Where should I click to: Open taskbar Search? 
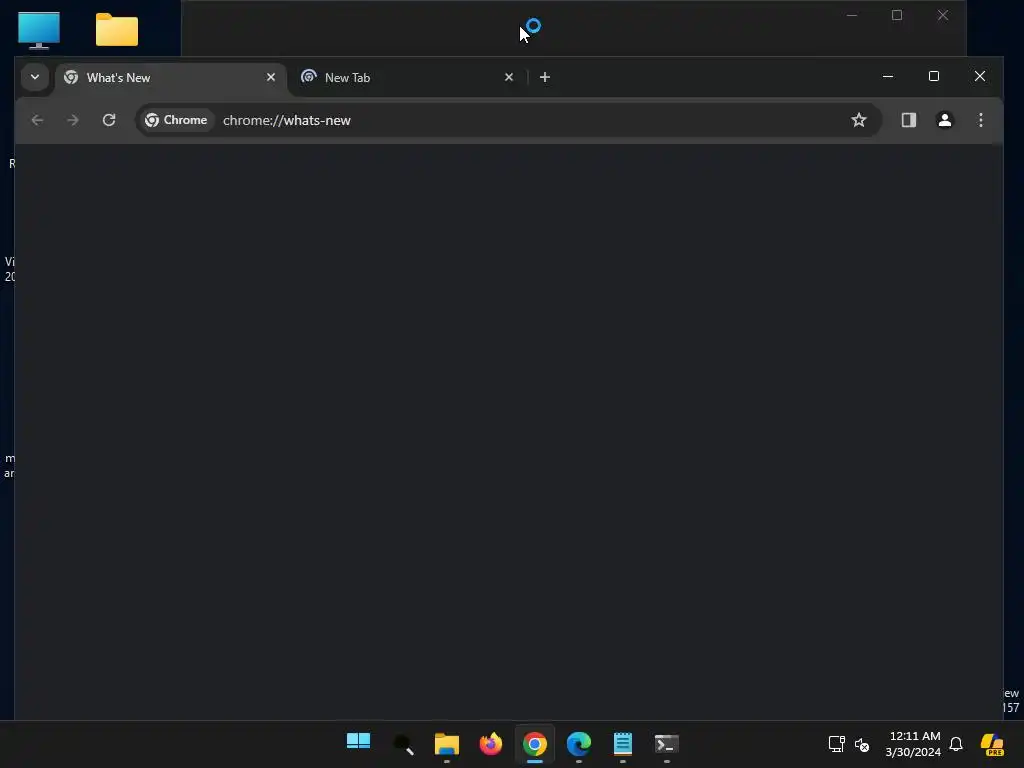click(403, 744)
